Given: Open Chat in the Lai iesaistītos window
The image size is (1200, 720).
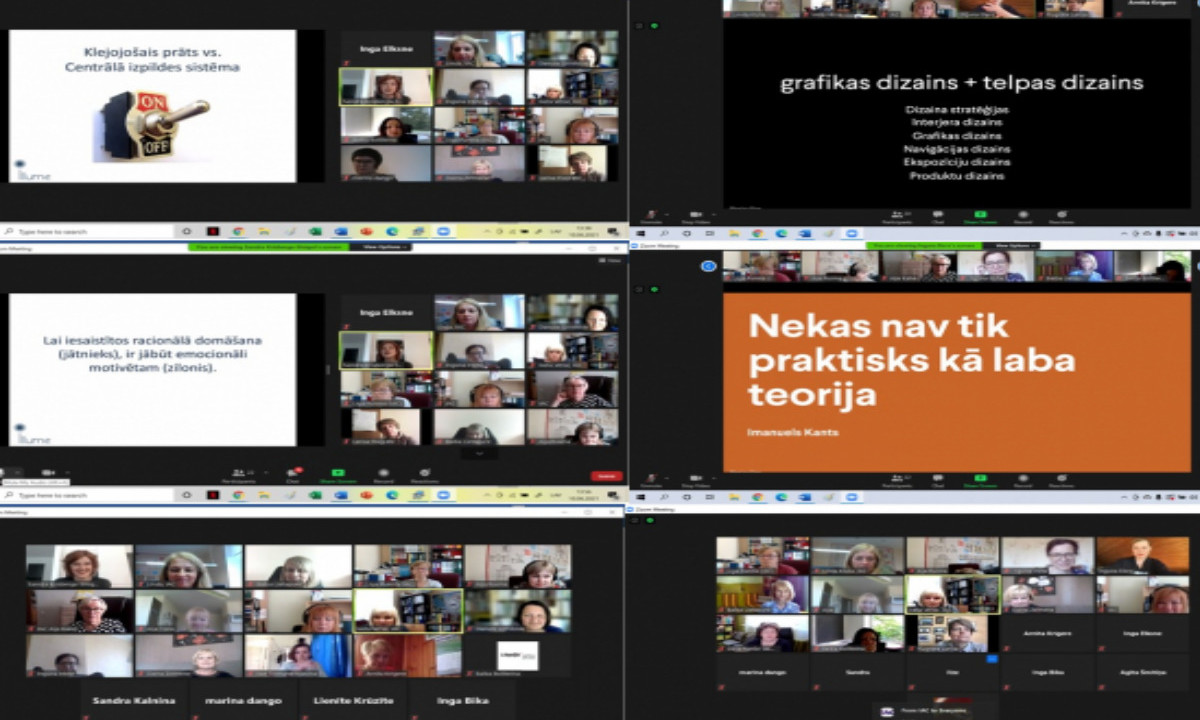Looking at the screenshot, I should point(294,475).
